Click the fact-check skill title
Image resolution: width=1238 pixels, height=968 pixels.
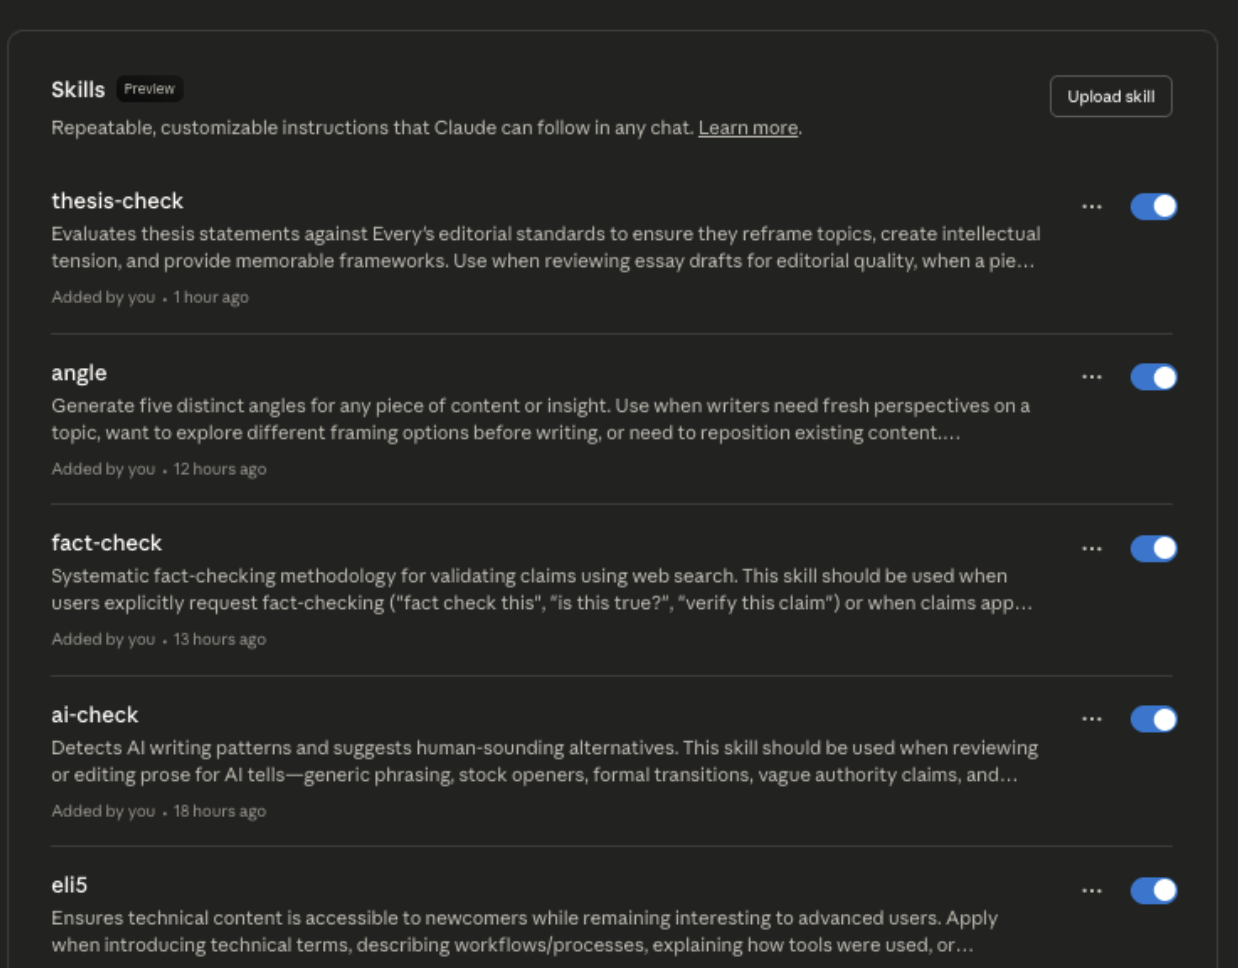(x=106, y=543)
